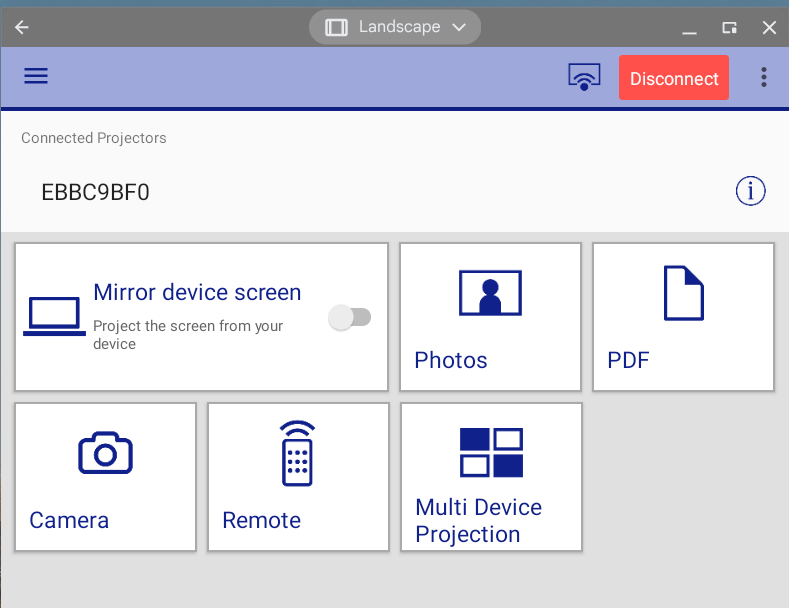Open the Remote control icon
This screenshot has height=608, width=789.
[x=297, y=453]
